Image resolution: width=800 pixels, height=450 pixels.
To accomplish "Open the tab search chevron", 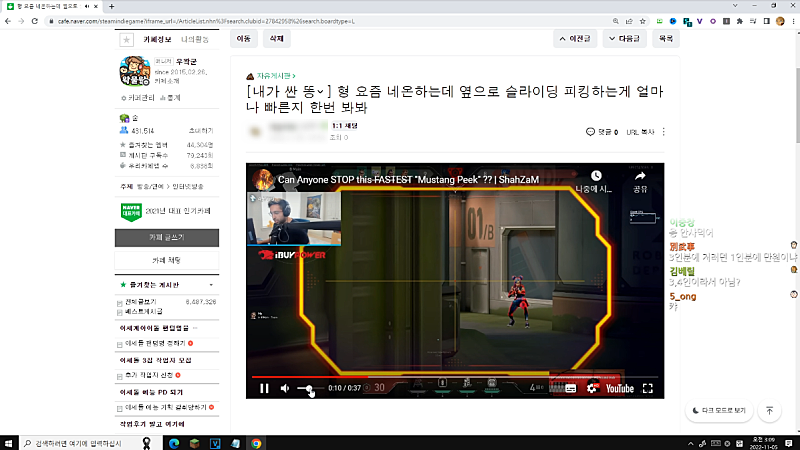I will coord(735,6).
